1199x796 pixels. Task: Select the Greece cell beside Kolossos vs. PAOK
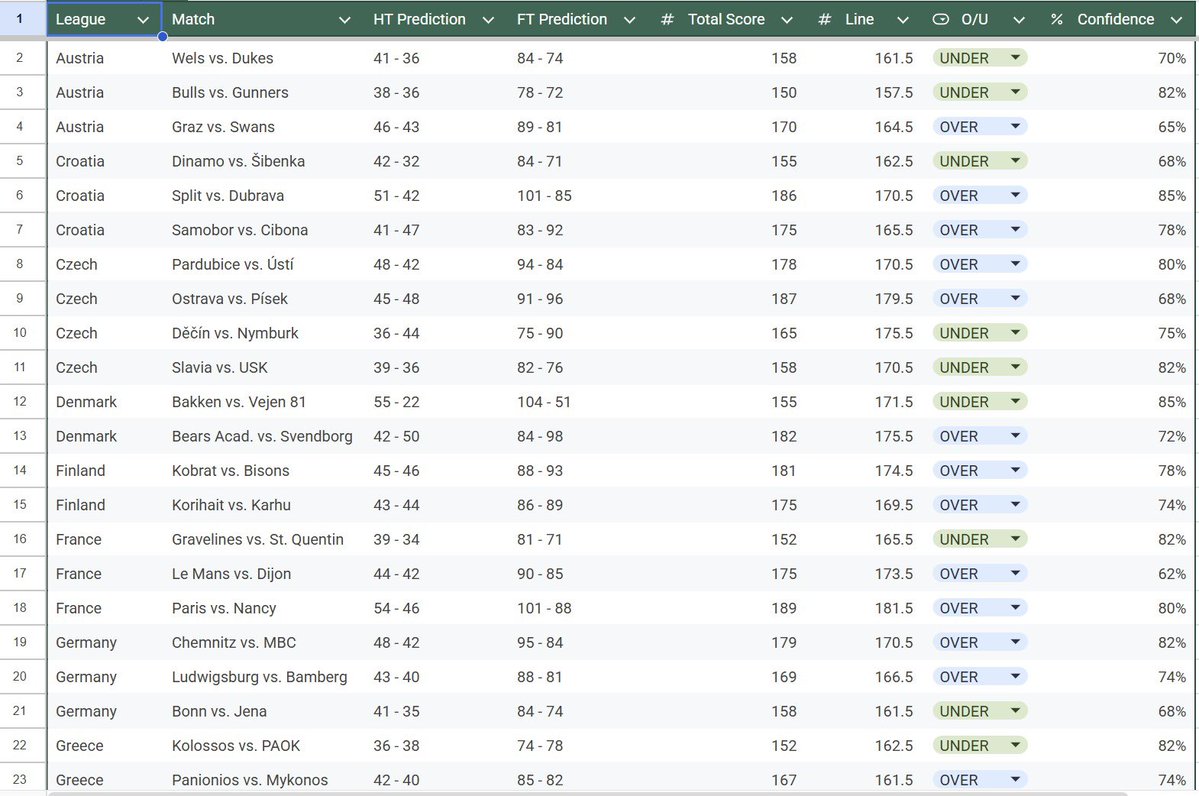coord(105,746)
